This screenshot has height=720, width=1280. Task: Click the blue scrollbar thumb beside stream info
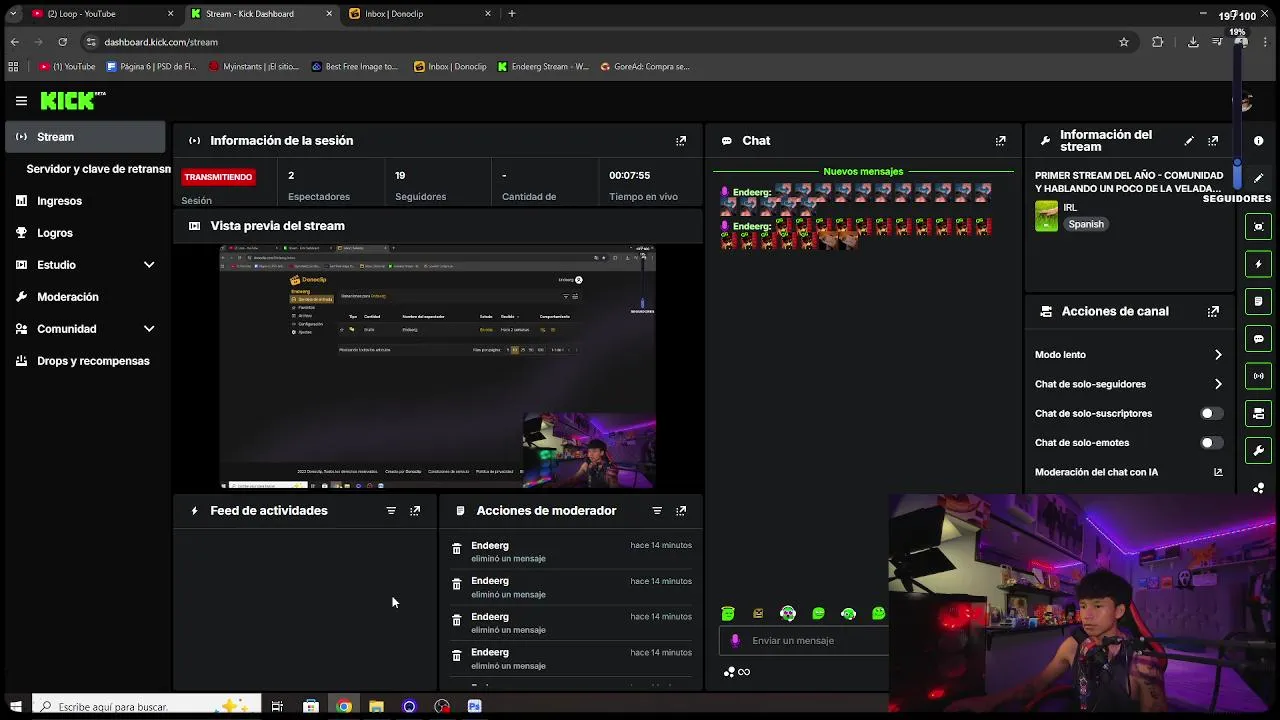pos(1237,172)
